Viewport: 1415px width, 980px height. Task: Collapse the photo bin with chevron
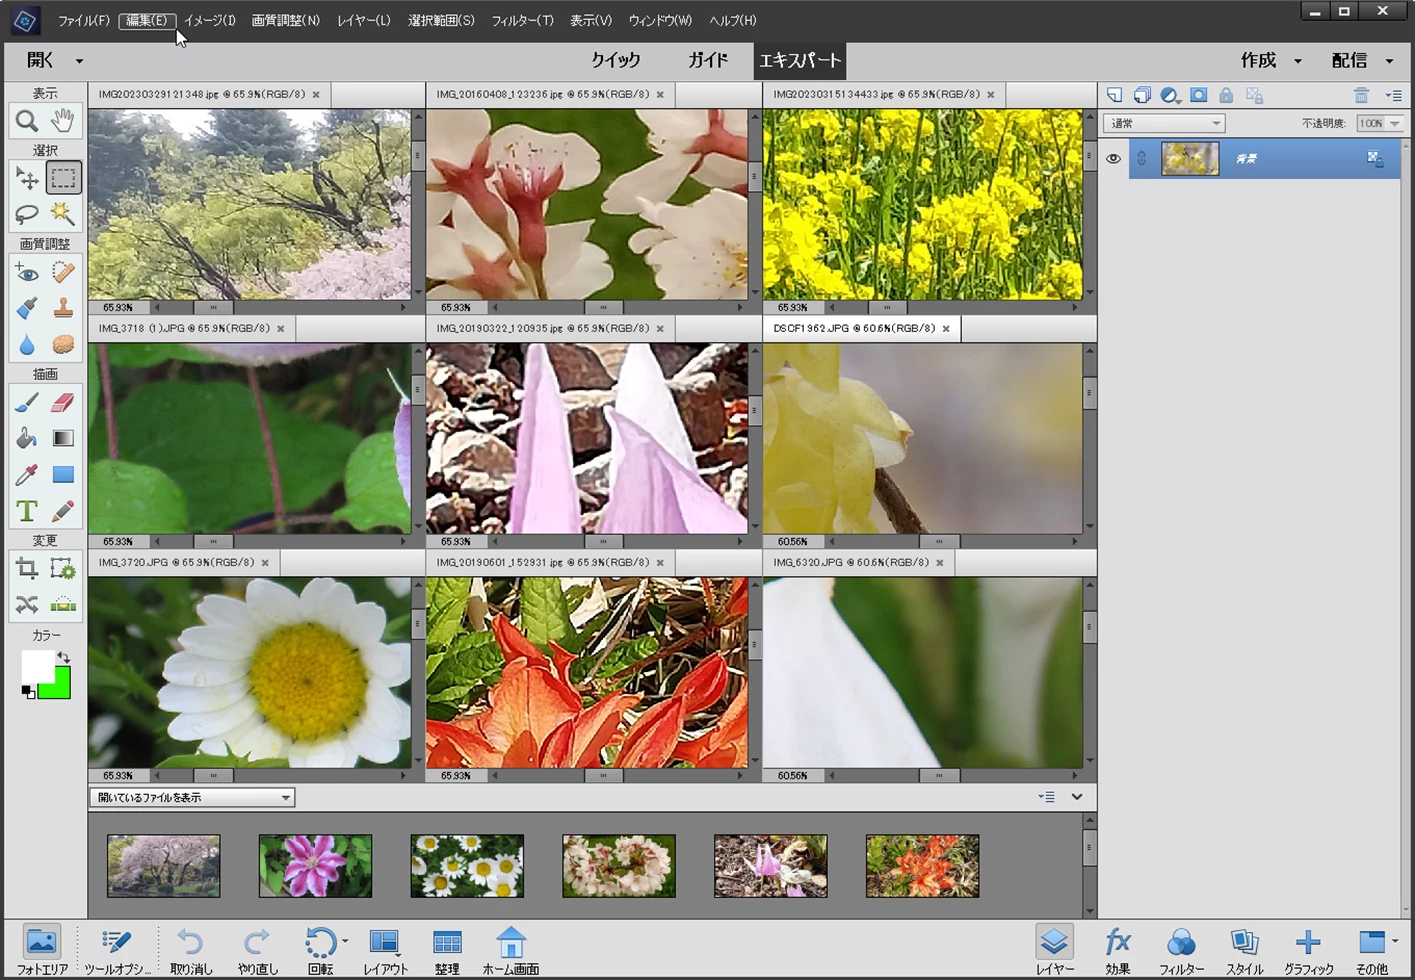[x=1077, y=797]
